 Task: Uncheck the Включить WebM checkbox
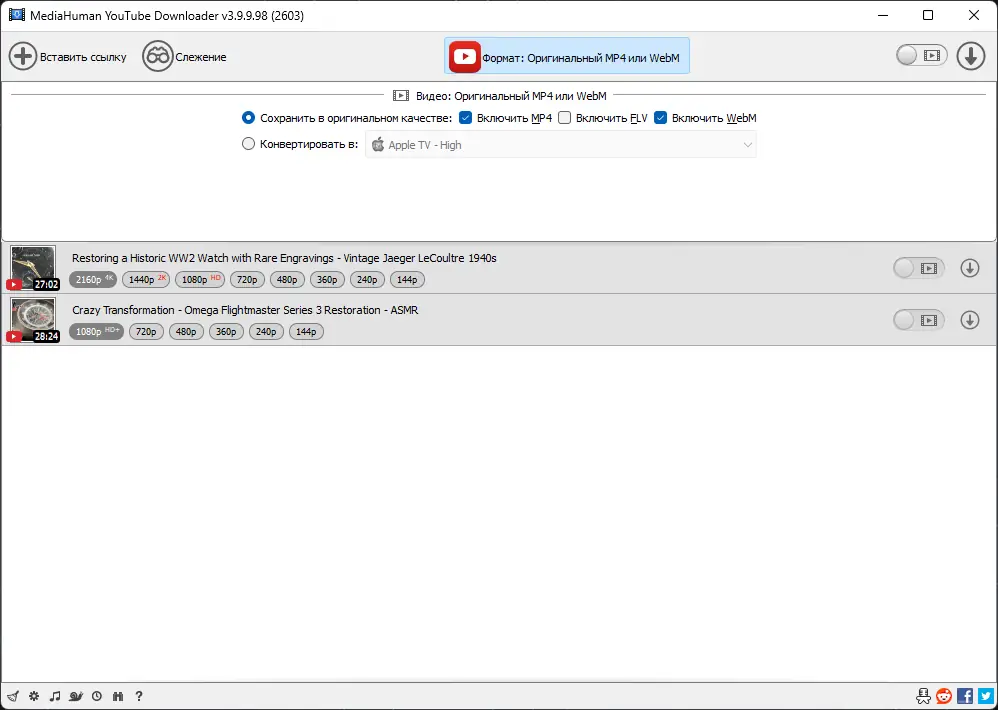[661, 118]
